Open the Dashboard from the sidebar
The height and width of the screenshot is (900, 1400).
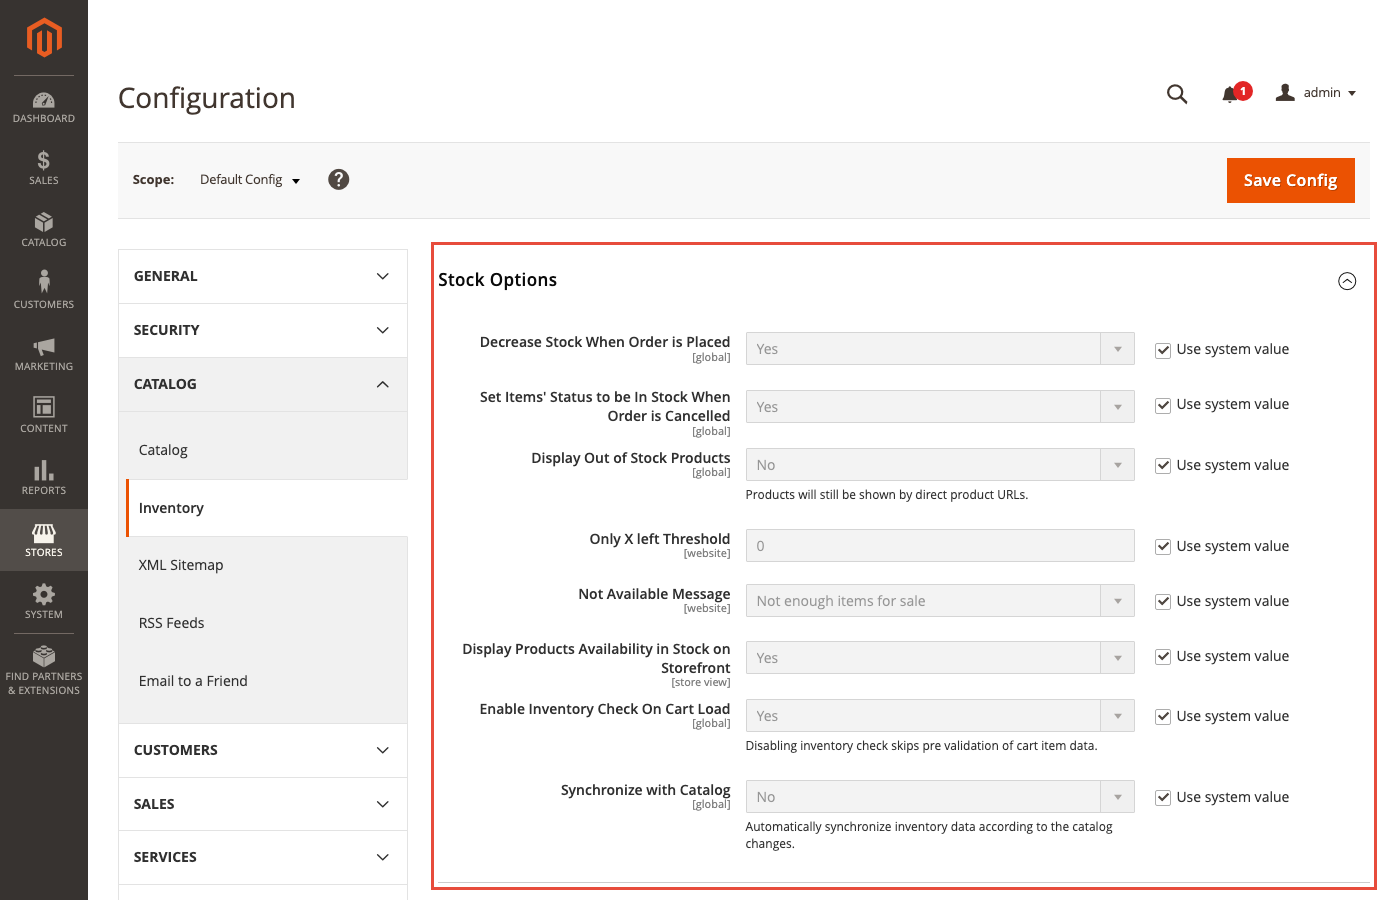click(43, 105)
